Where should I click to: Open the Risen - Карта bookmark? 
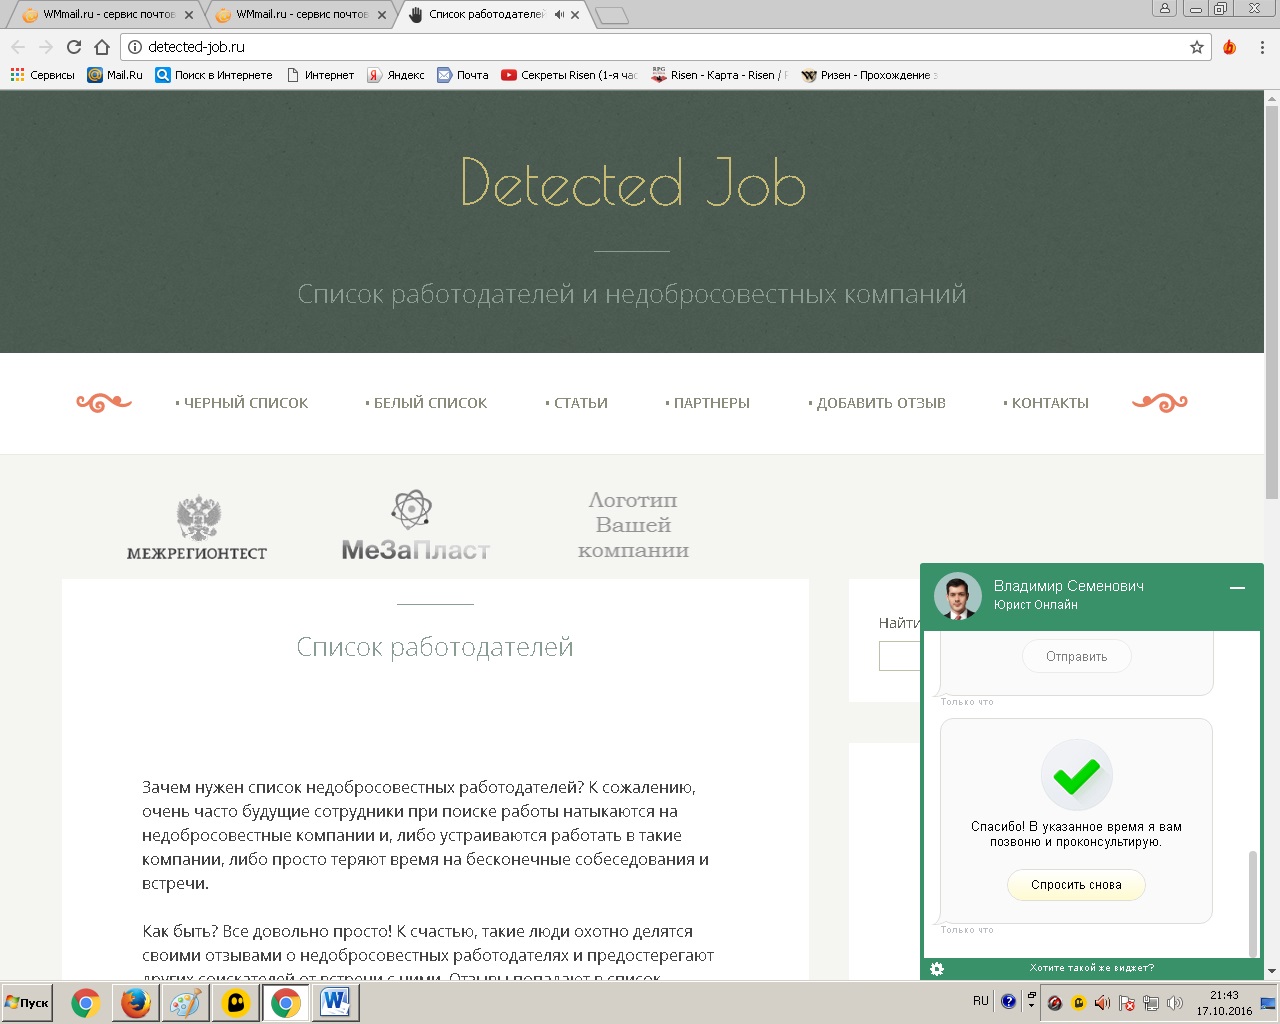point(719,75)
